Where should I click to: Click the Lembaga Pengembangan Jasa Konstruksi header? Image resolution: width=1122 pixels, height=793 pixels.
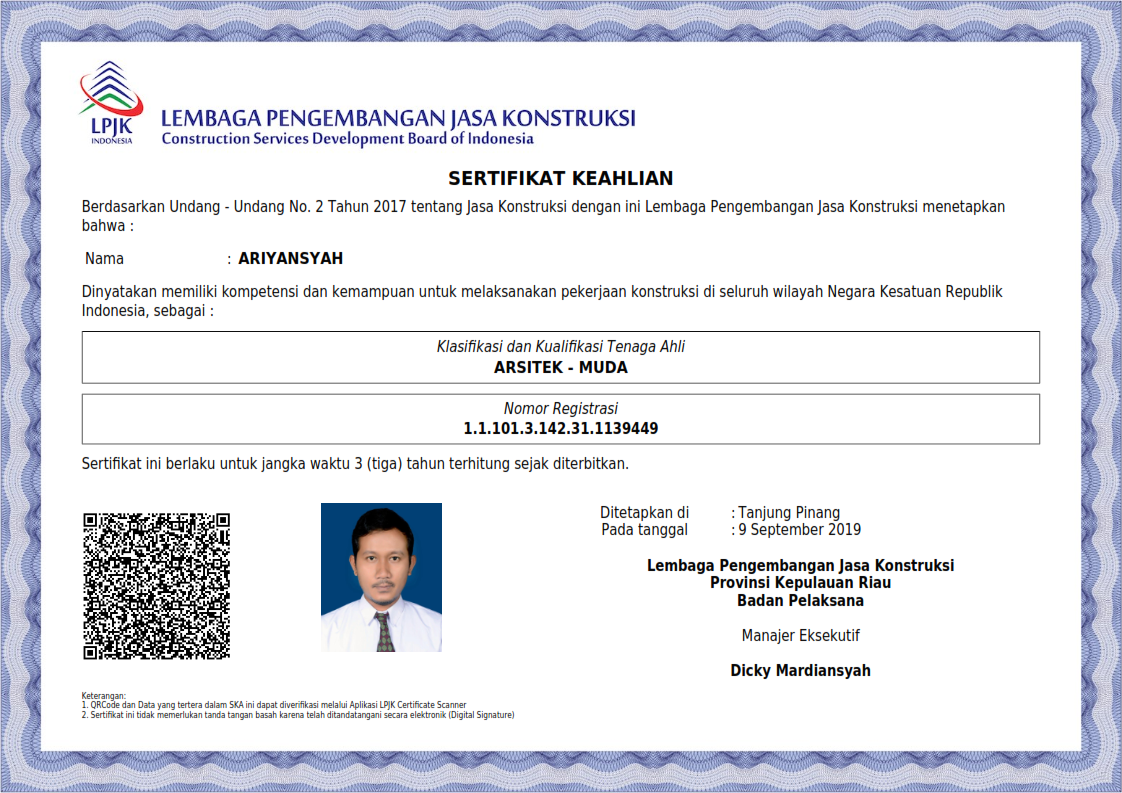[x=398, y=117]
